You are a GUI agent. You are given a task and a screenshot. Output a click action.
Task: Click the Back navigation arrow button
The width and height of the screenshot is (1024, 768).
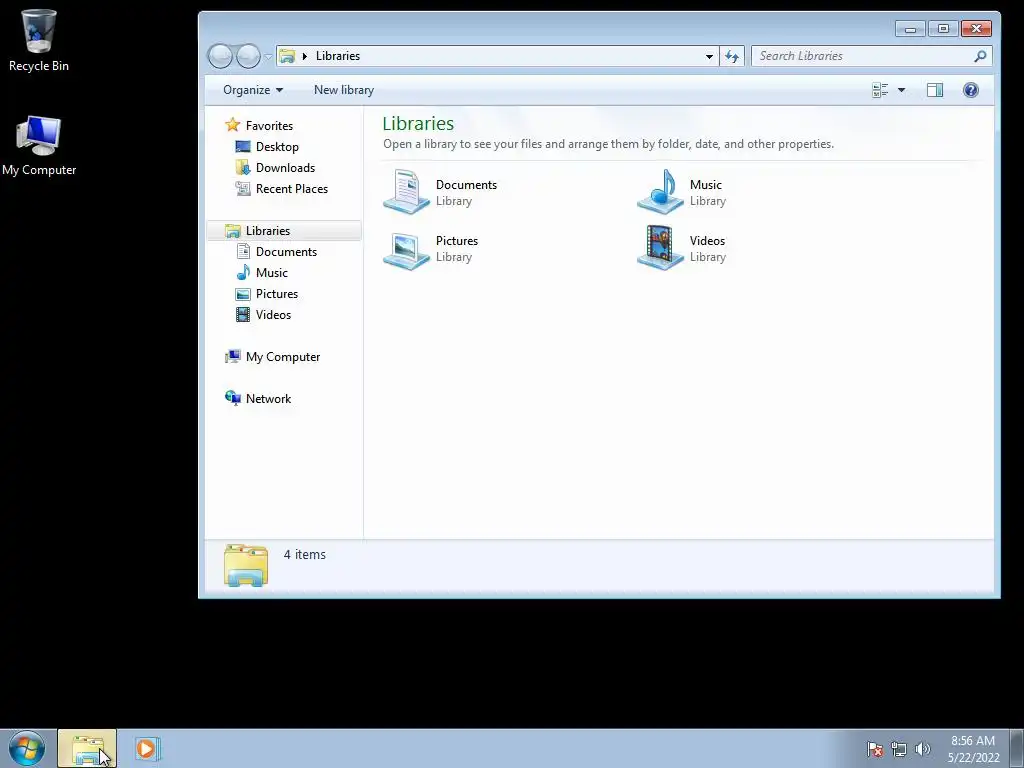click(220, 56)
